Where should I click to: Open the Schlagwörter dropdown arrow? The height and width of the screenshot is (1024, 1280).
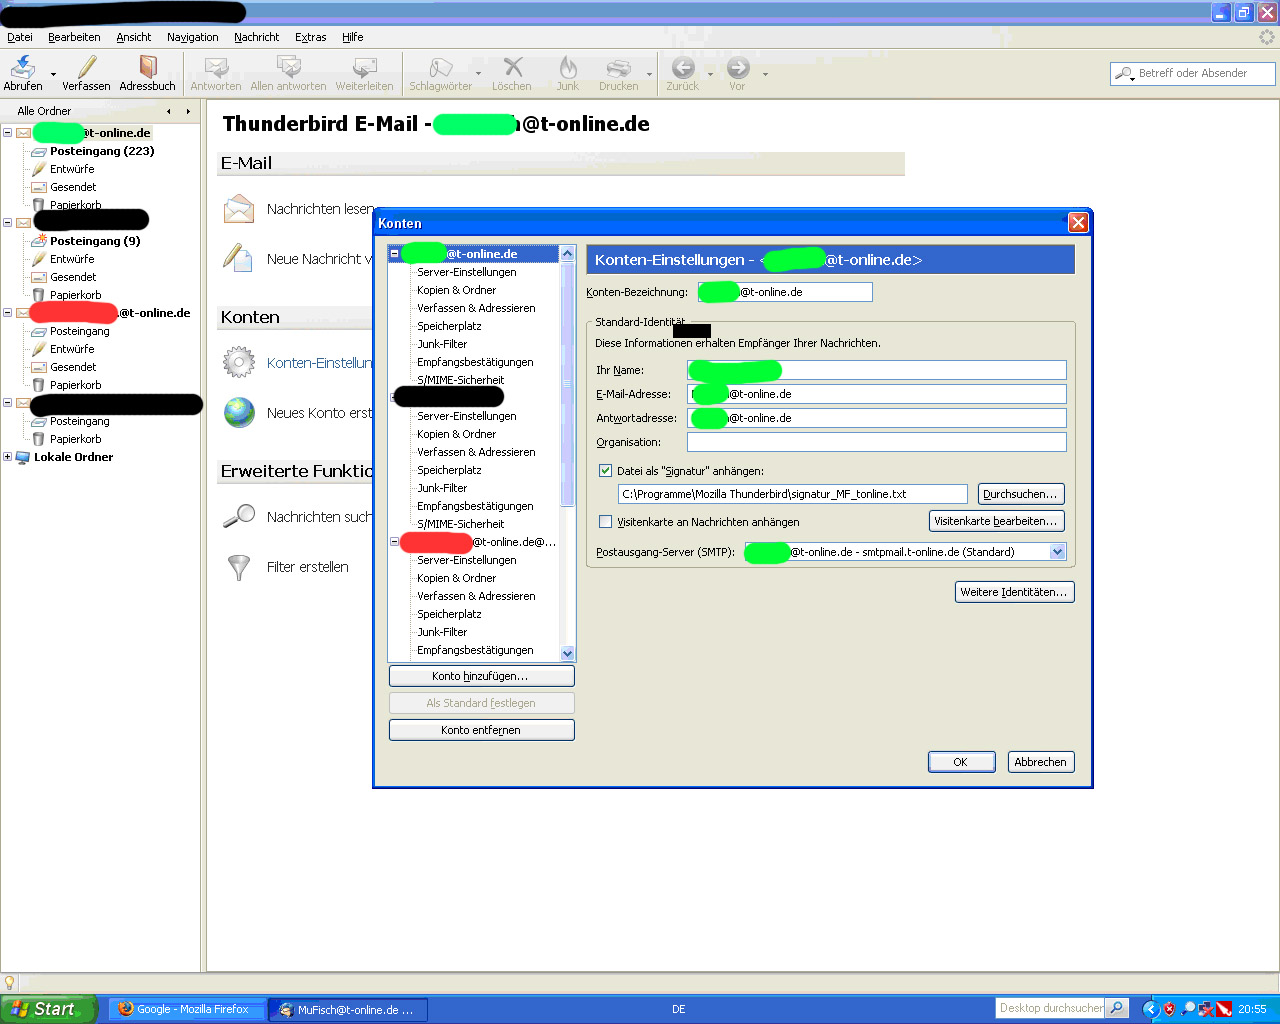pos(478,74)
